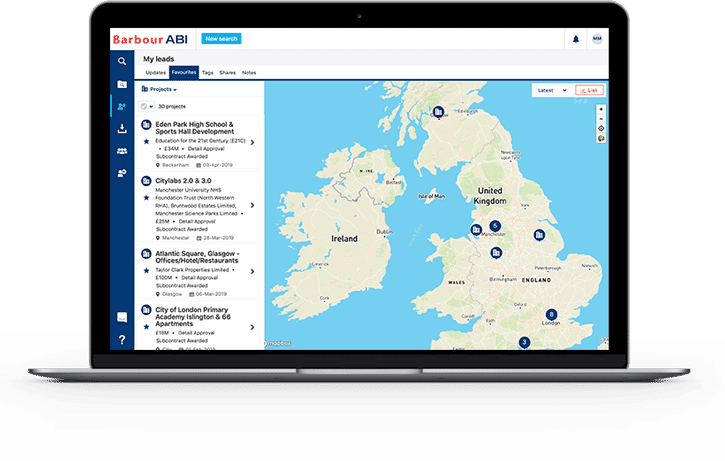
Task: Open My leads sidebar icon
Action: 122,106
